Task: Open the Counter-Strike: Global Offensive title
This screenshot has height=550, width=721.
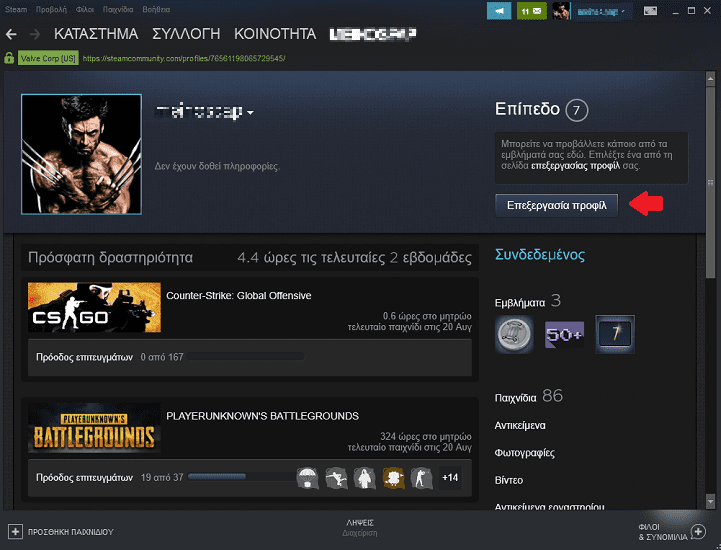Action: pyautogui.click(x=239, y=296)
